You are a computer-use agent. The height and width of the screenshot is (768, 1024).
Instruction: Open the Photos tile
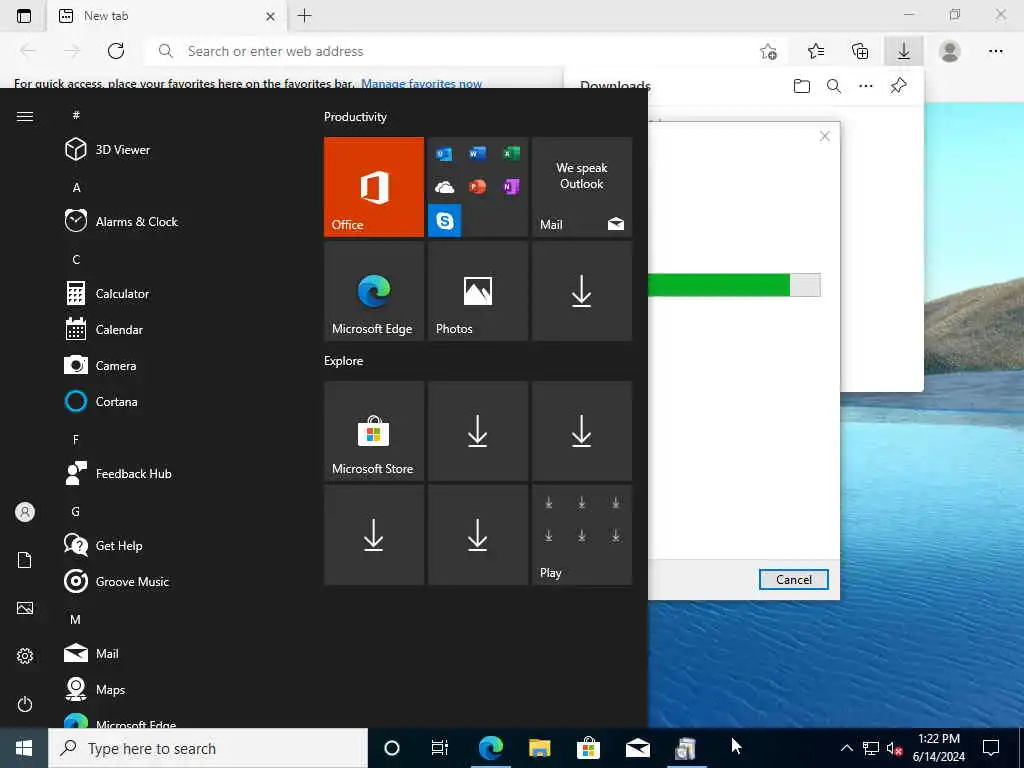(x=477, y=291)
